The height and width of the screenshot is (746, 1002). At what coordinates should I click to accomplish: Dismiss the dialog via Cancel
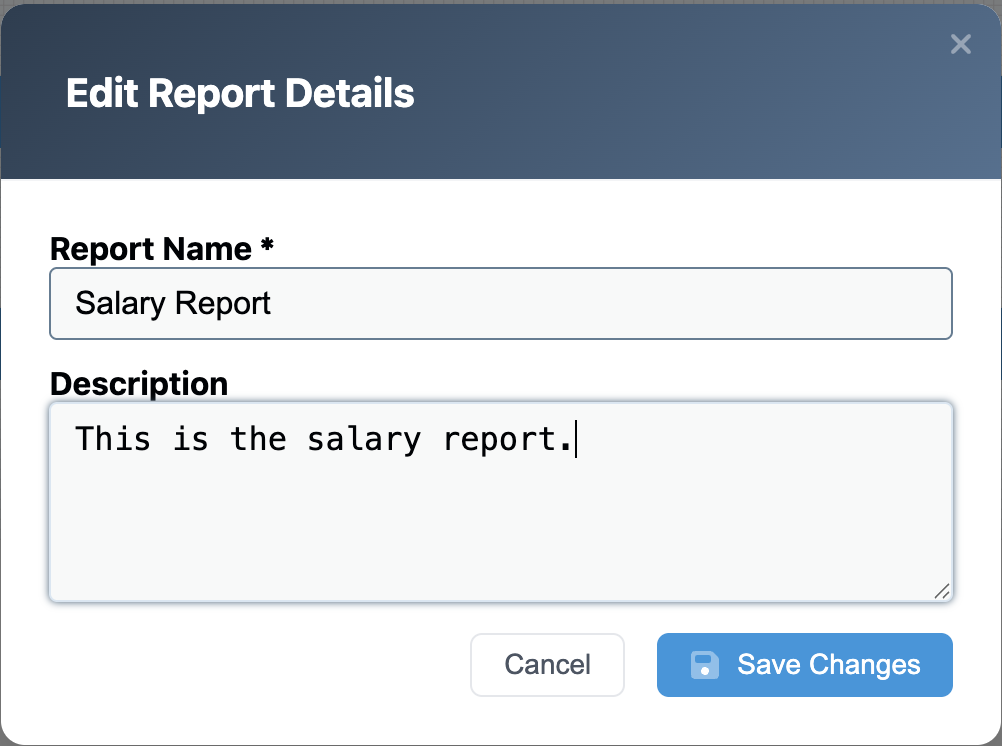[x=547, y=664]
